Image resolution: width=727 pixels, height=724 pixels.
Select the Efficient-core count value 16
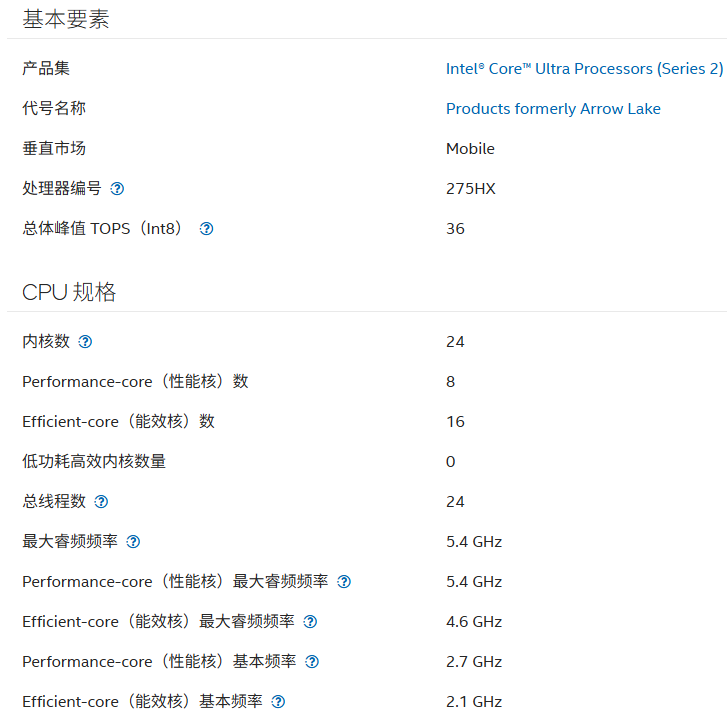[x=455, y=422]
